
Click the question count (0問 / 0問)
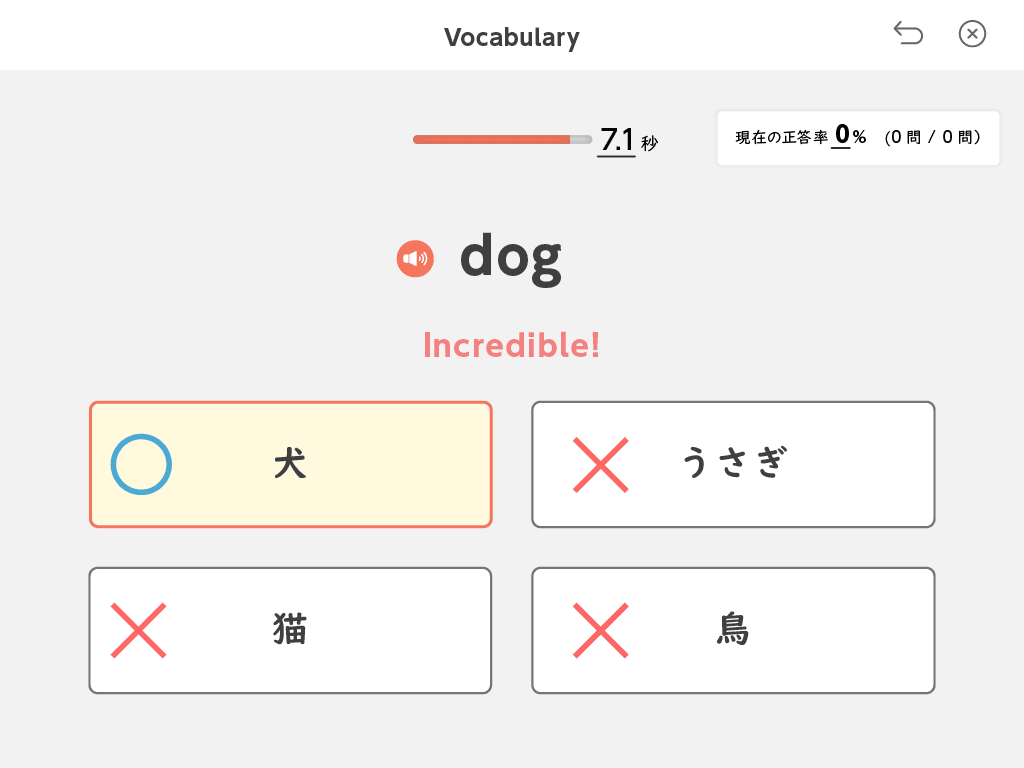(x=932, y=138)
